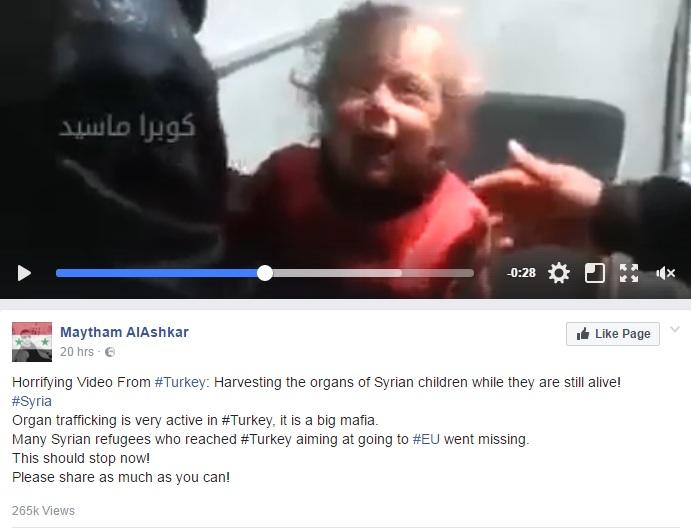
Task: Enter fullscreen video mode
Action: click(x=629, y=273)
